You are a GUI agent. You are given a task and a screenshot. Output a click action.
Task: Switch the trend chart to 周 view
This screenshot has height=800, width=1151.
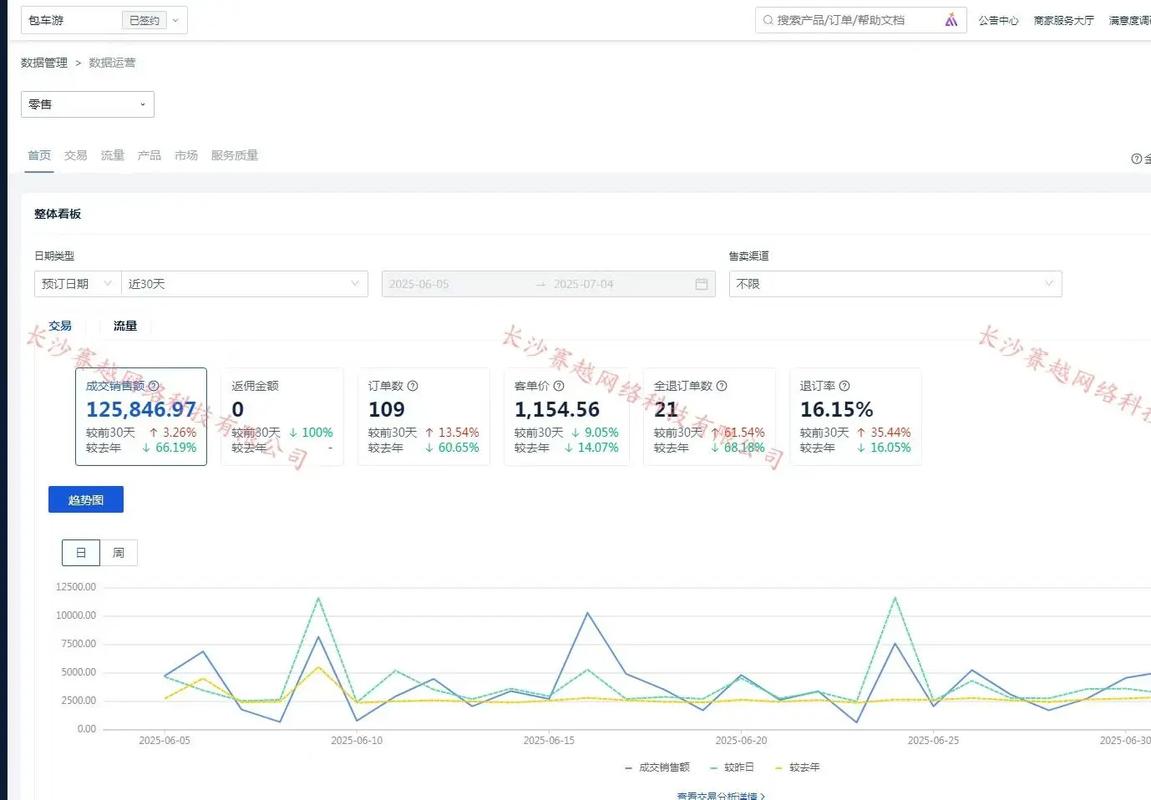pos(119,553)
